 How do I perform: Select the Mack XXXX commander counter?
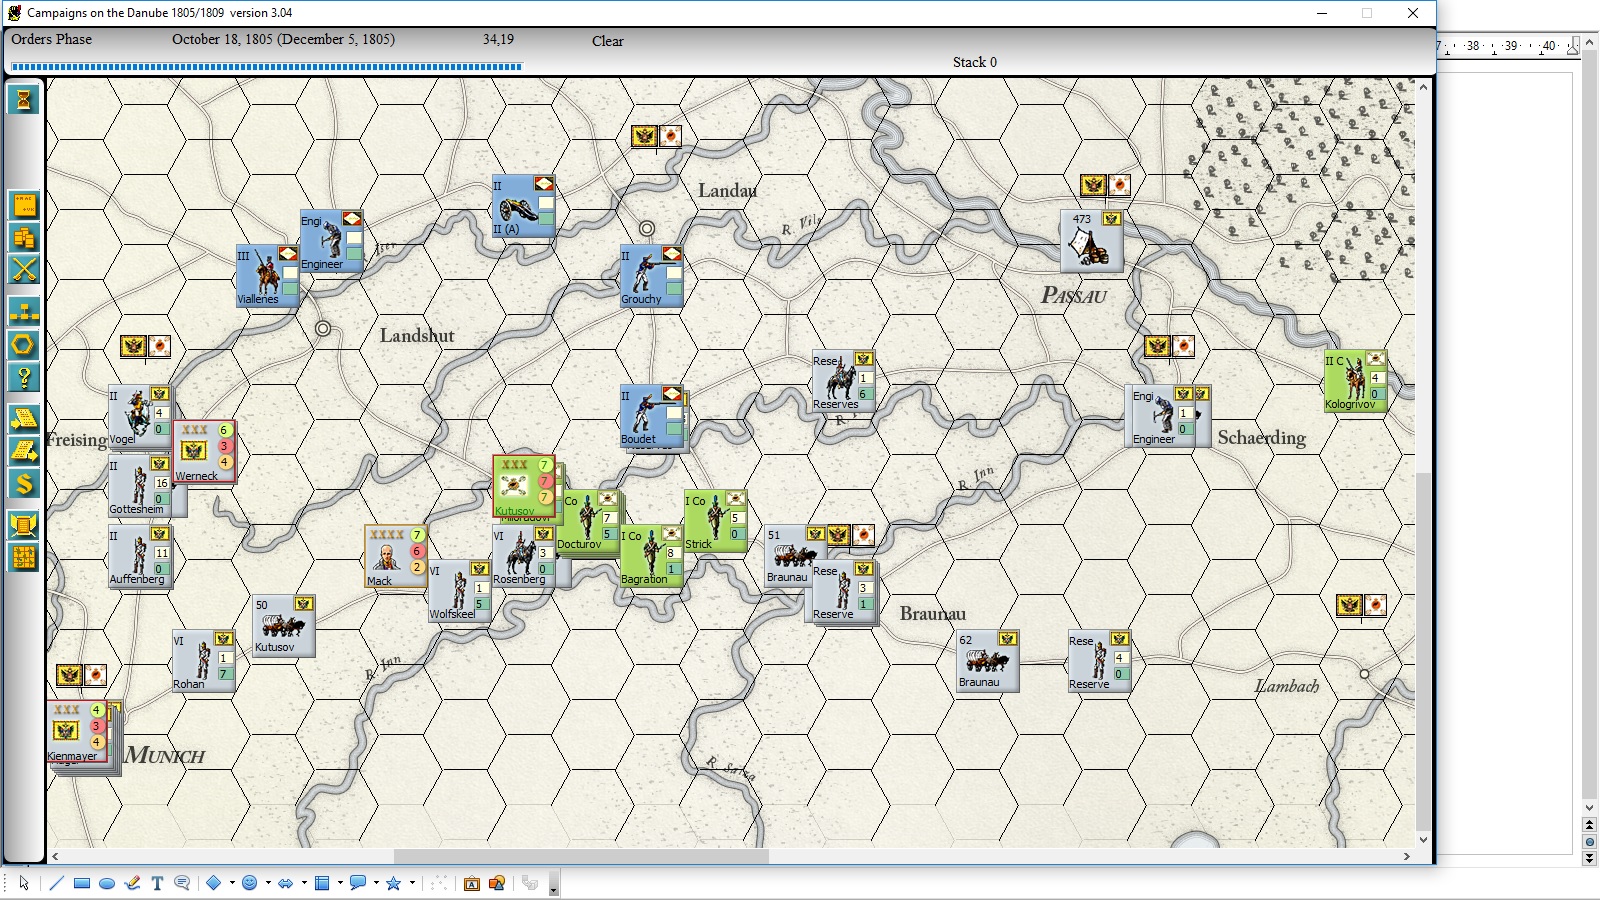click(396, 556)
